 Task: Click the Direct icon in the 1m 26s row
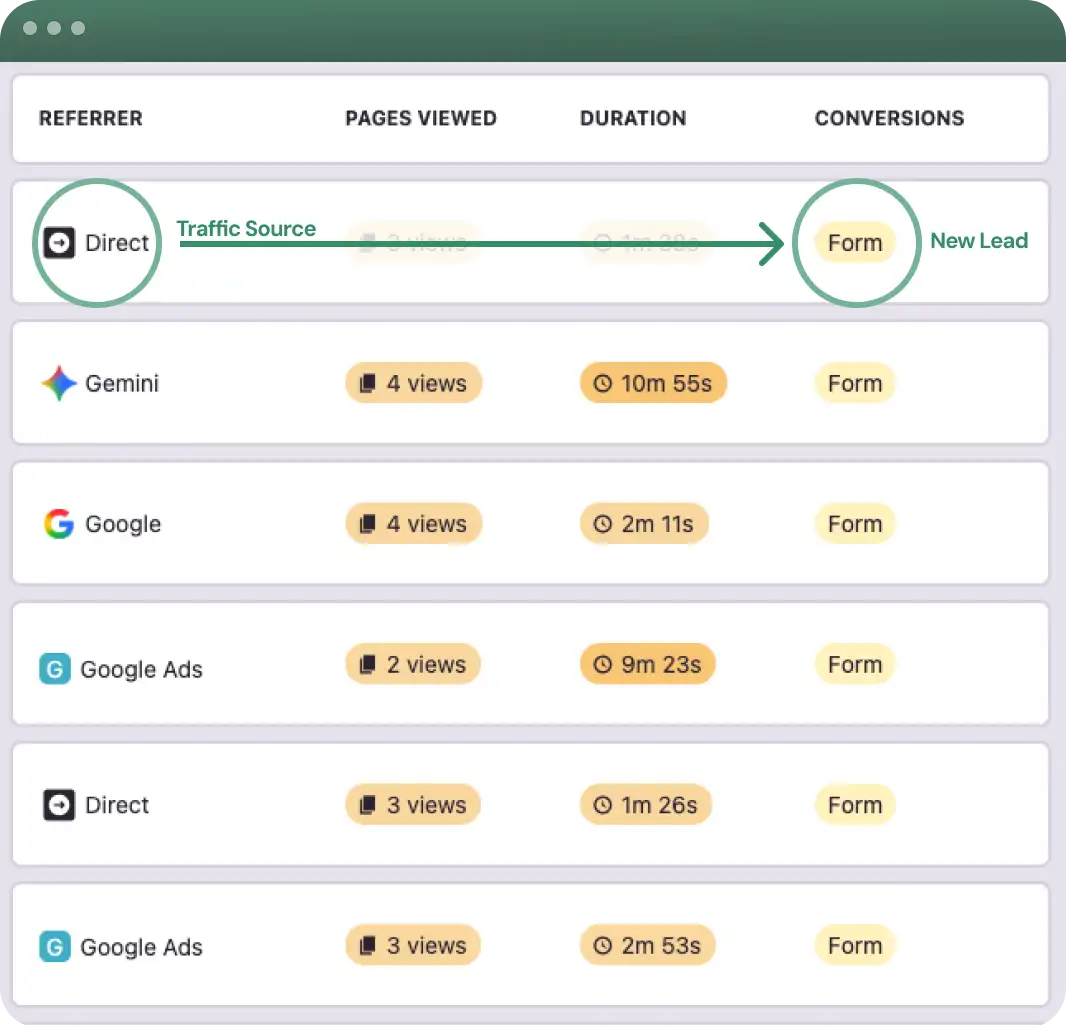59,805
